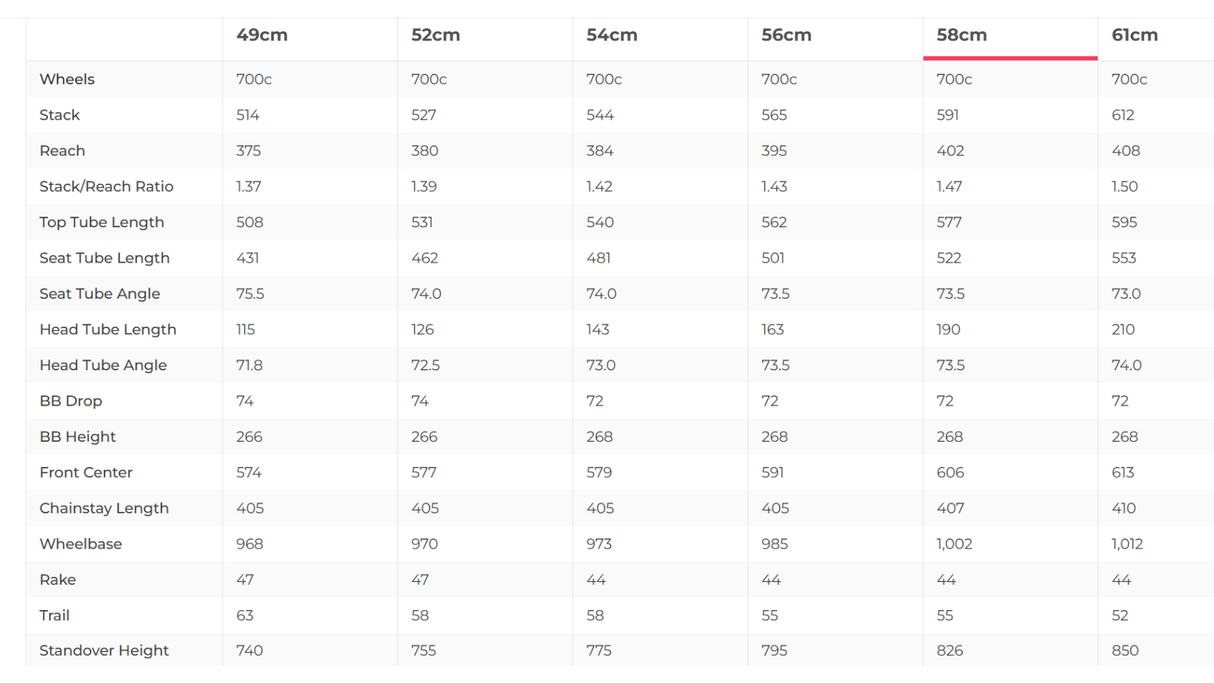Select the 52cm Front Center value 577
This screenshot has width=1214, height=683.
point(424,472)
